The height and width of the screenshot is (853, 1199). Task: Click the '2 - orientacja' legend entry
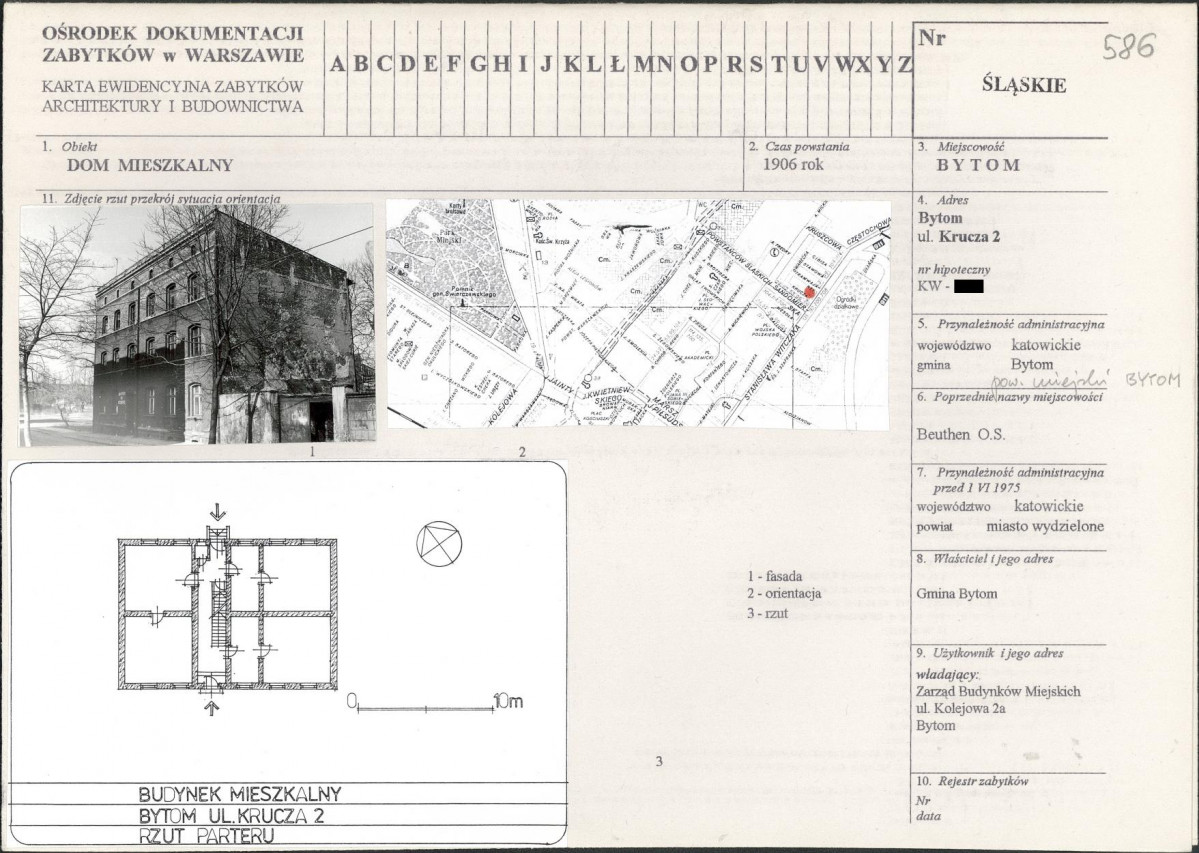784,593
